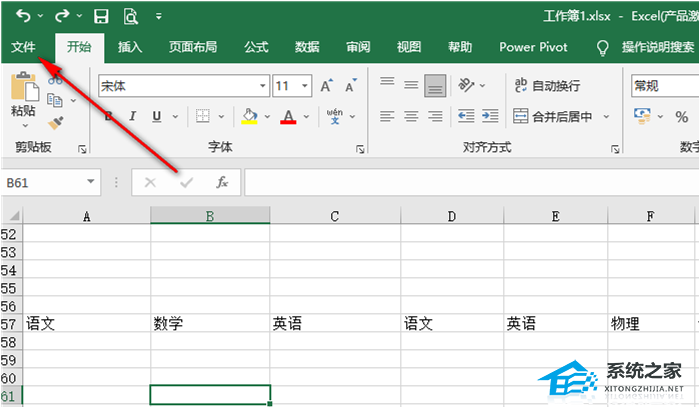Image resolution: width=699 pixels, height=407 pixels.
Task: Click the decrease indent icon
Action: click(466, 116)
